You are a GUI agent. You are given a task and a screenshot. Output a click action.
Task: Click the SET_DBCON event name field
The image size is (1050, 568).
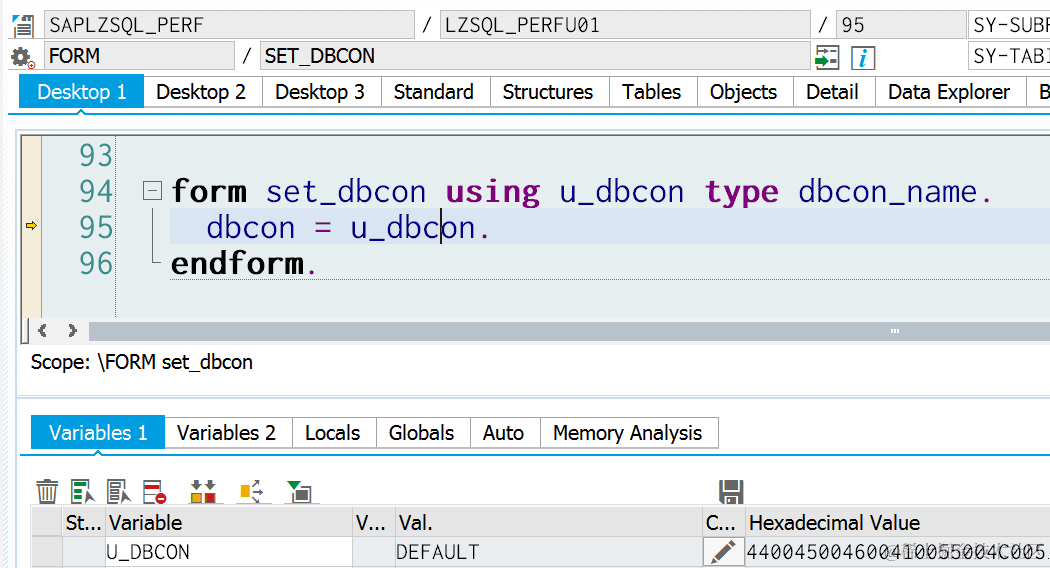point(534,56)
